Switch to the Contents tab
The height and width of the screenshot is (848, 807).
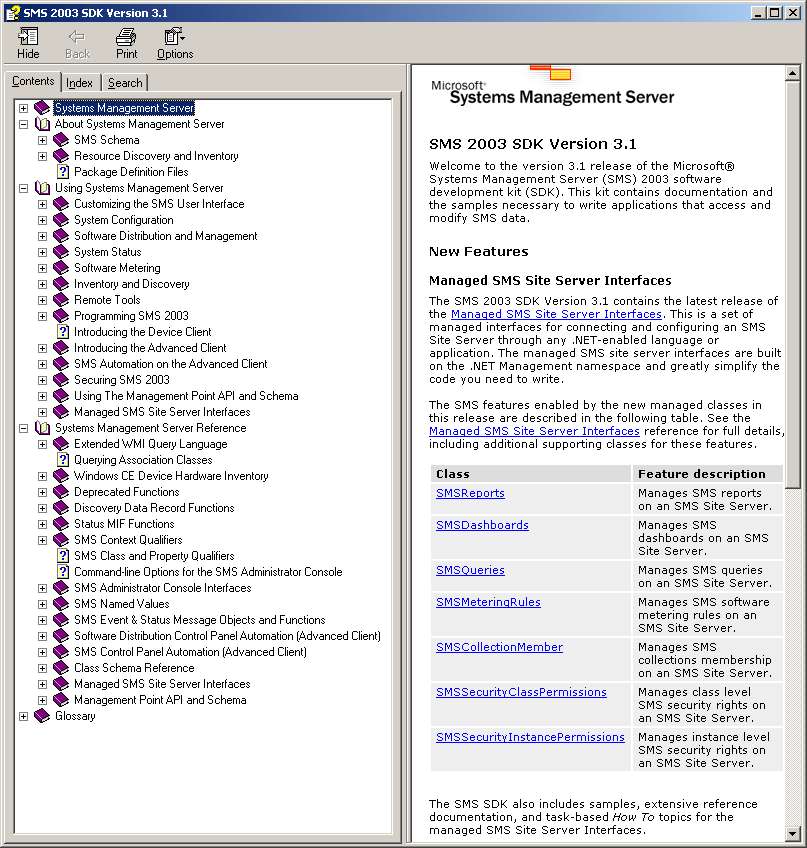click(33, 81)
